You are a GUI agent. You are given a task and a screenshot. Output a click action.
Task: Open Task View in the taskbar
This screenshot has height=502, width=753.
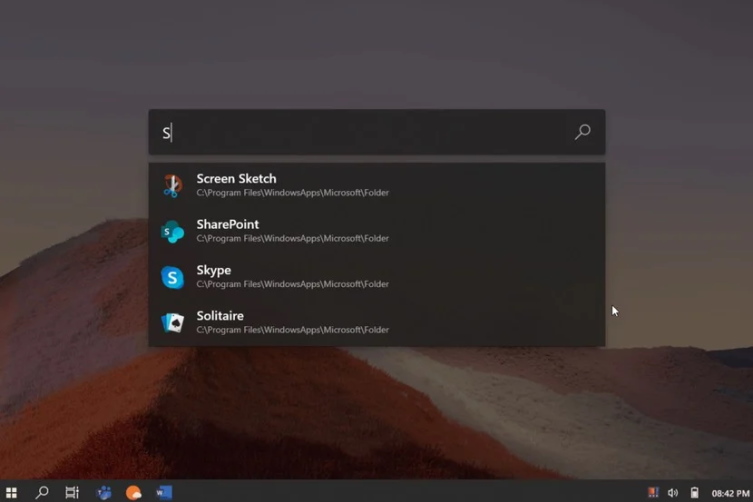pyautogui.click(x=72, y=492)
